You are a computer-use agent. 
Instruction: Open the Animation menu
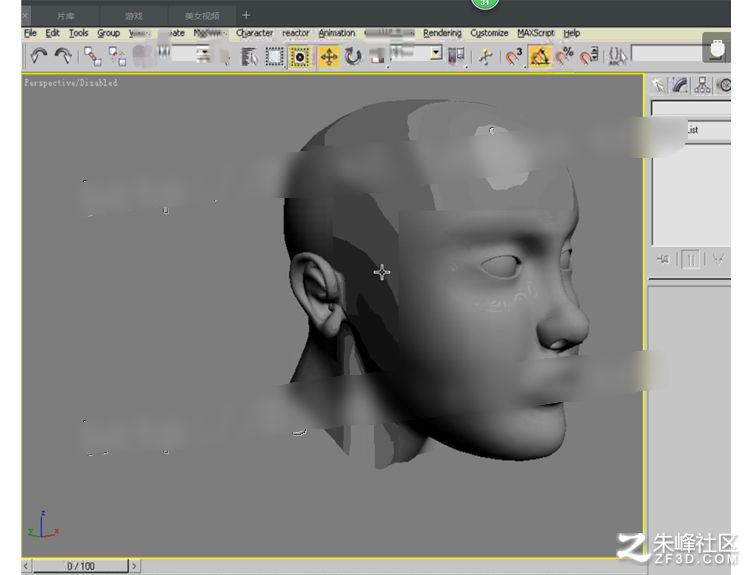coord(337,33)
